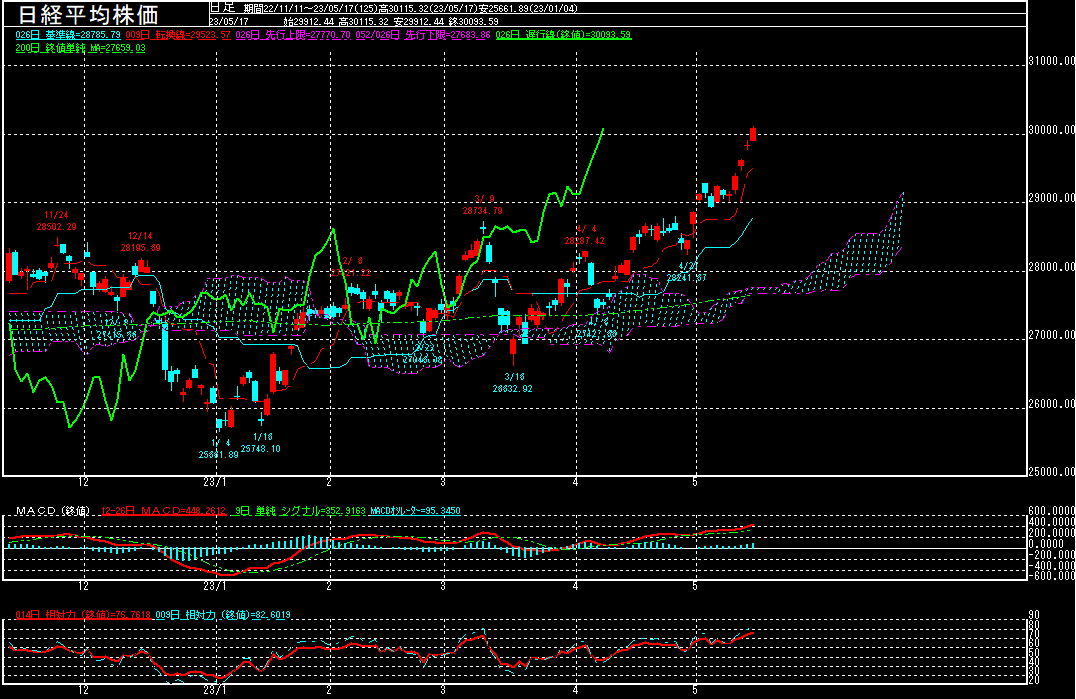
Task: Click the 009日 相対力(終値)=82.6019 legend entry
Action: pyautogui.click(x=223, y=615)
